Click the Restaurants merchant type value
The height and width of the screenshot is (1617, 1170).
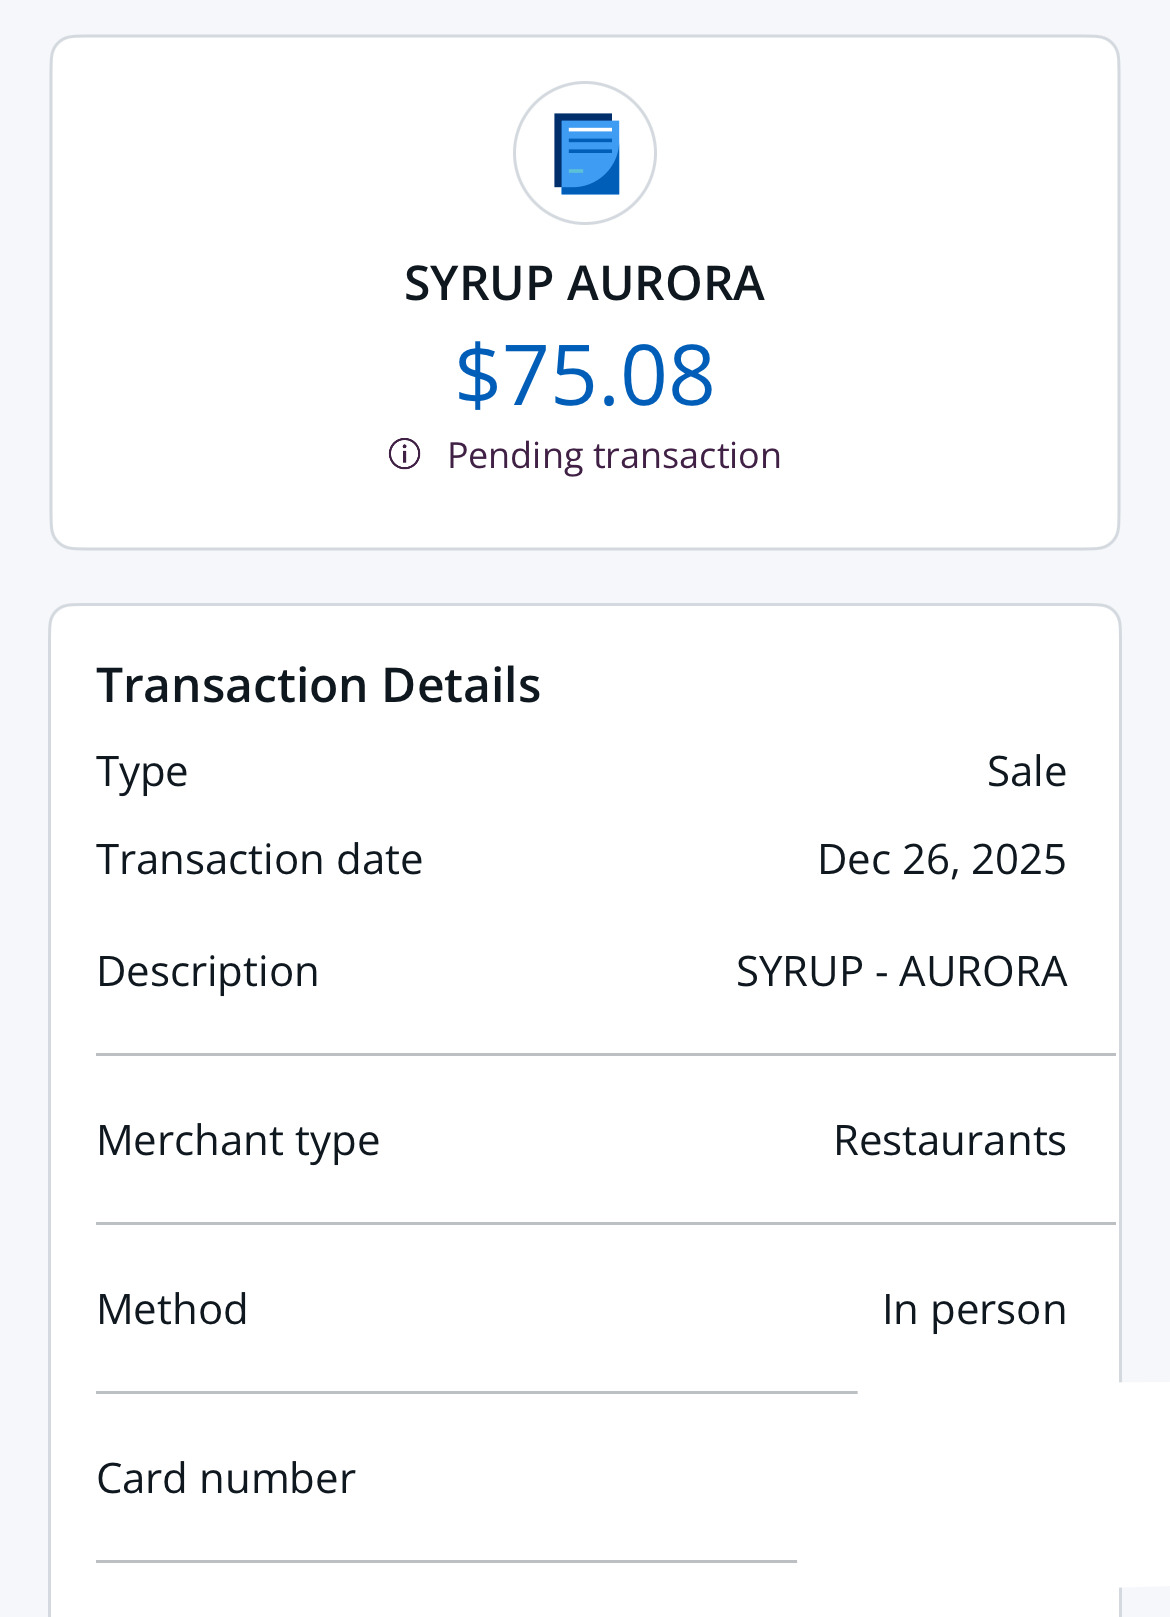point(949,1140)
